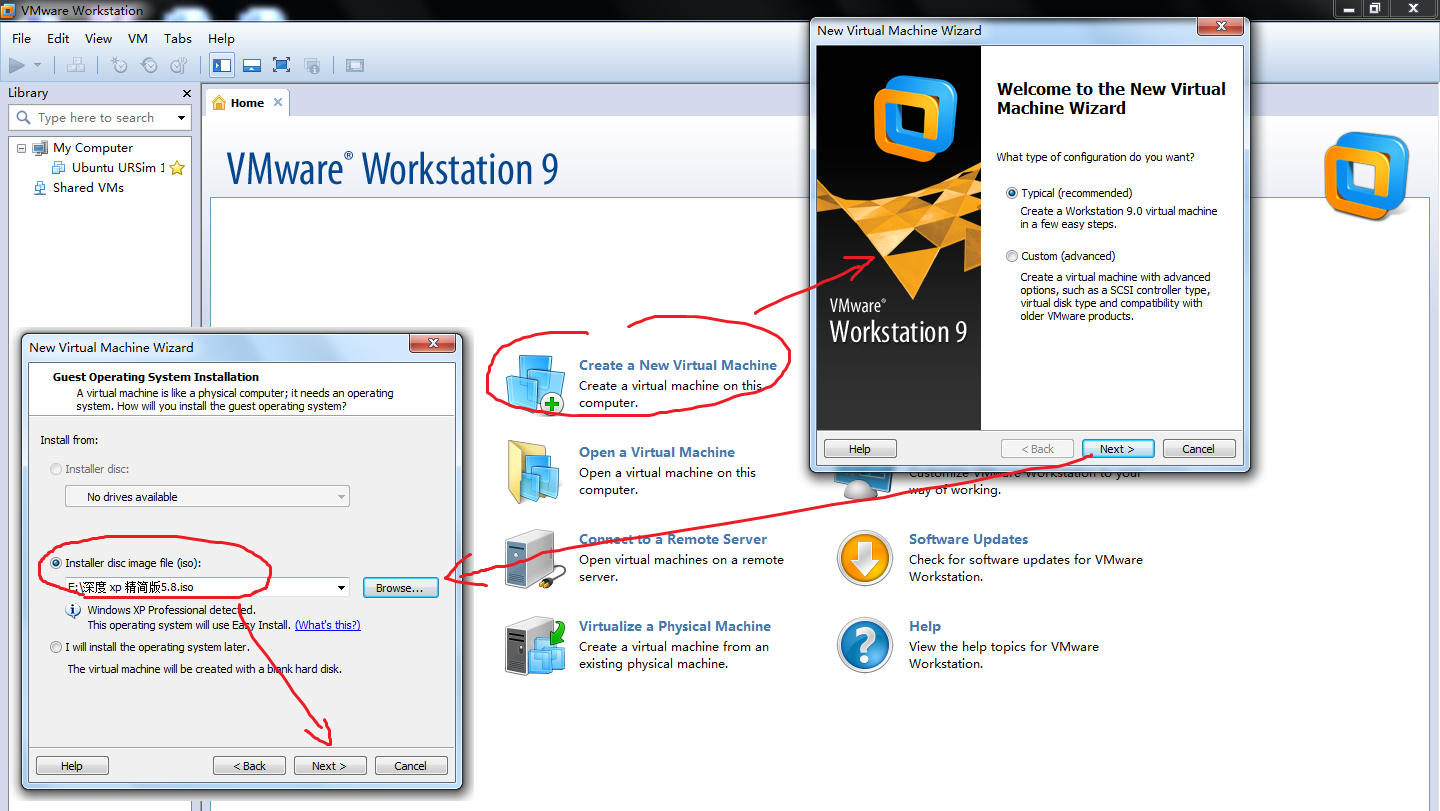The image size is (1440, 811).
Task: Select the Custom (advanced) radio button
Action: (1012, 256)
